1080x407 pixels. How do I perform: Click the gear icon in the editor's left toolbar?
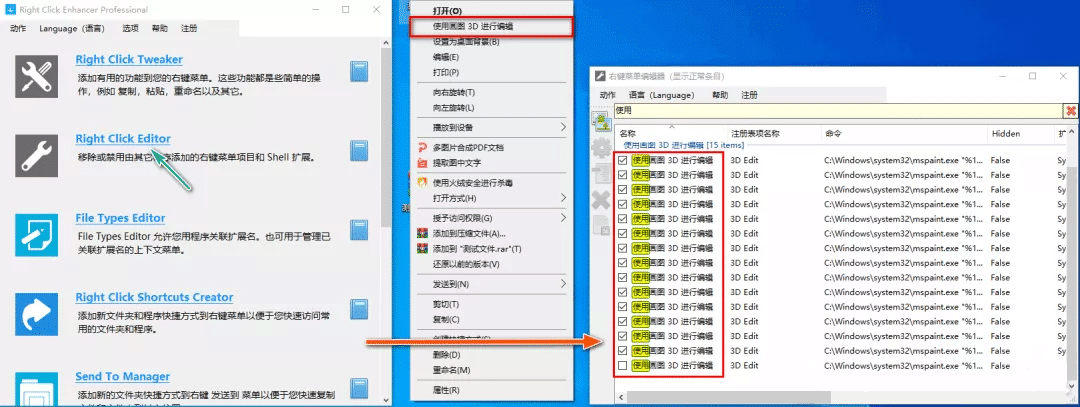(x=602, y=149)
